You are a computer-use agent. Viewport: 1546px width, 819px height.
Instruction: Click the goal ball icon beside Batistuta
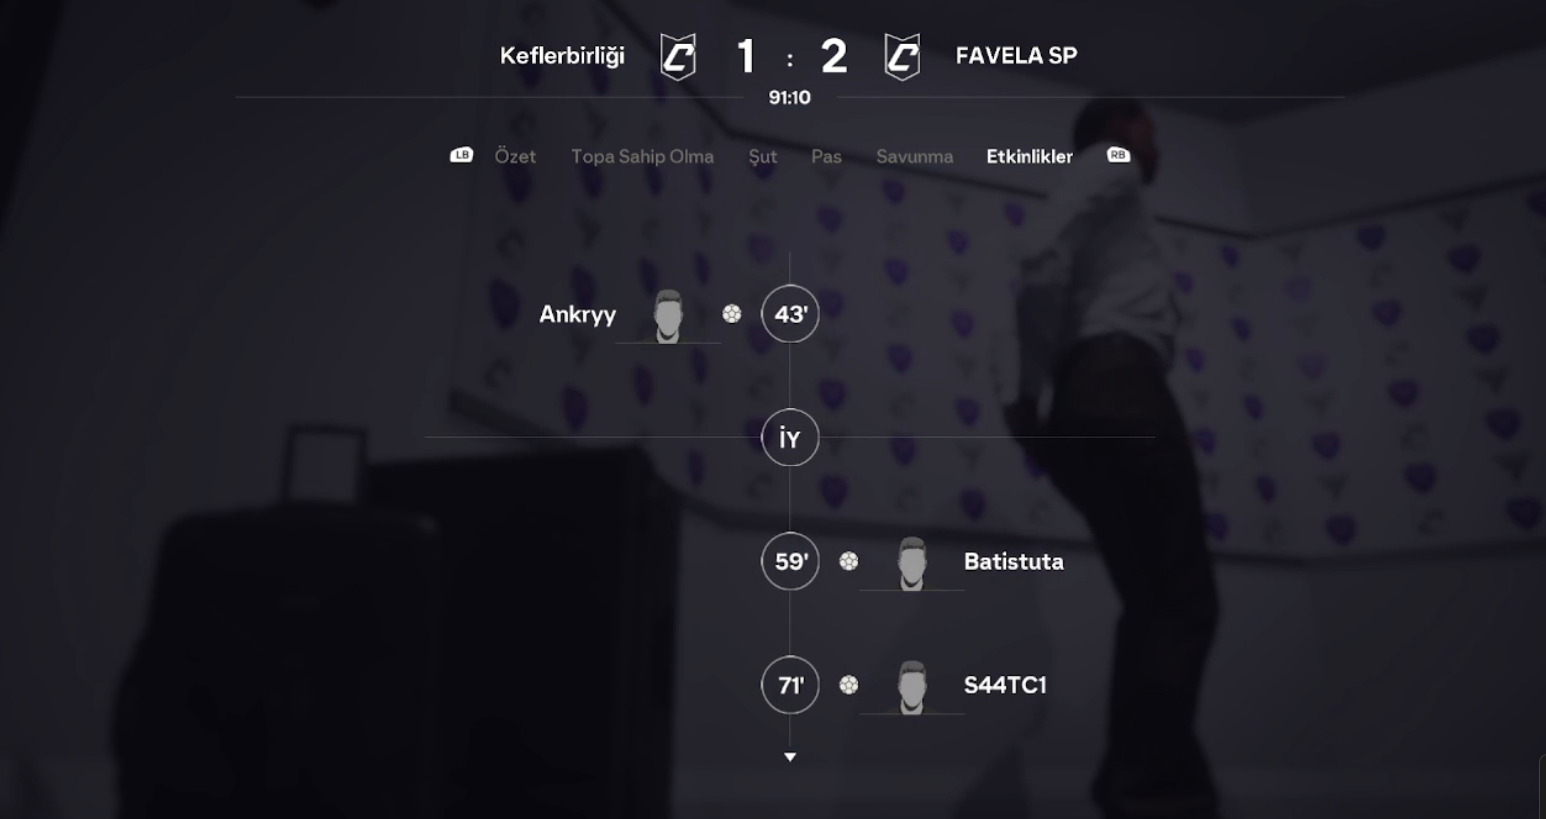(x=849, y=561)
